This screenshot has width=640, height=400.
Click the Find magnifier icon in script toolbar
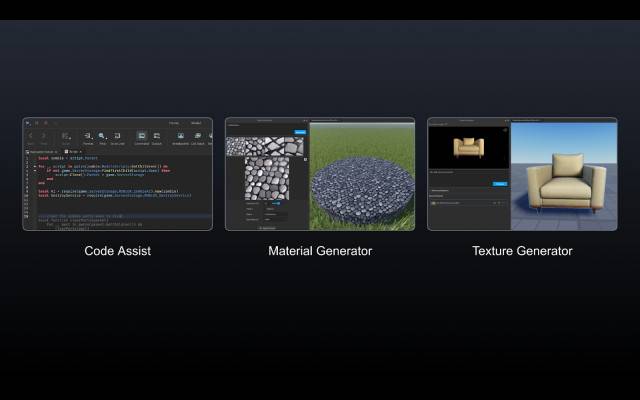102,136
